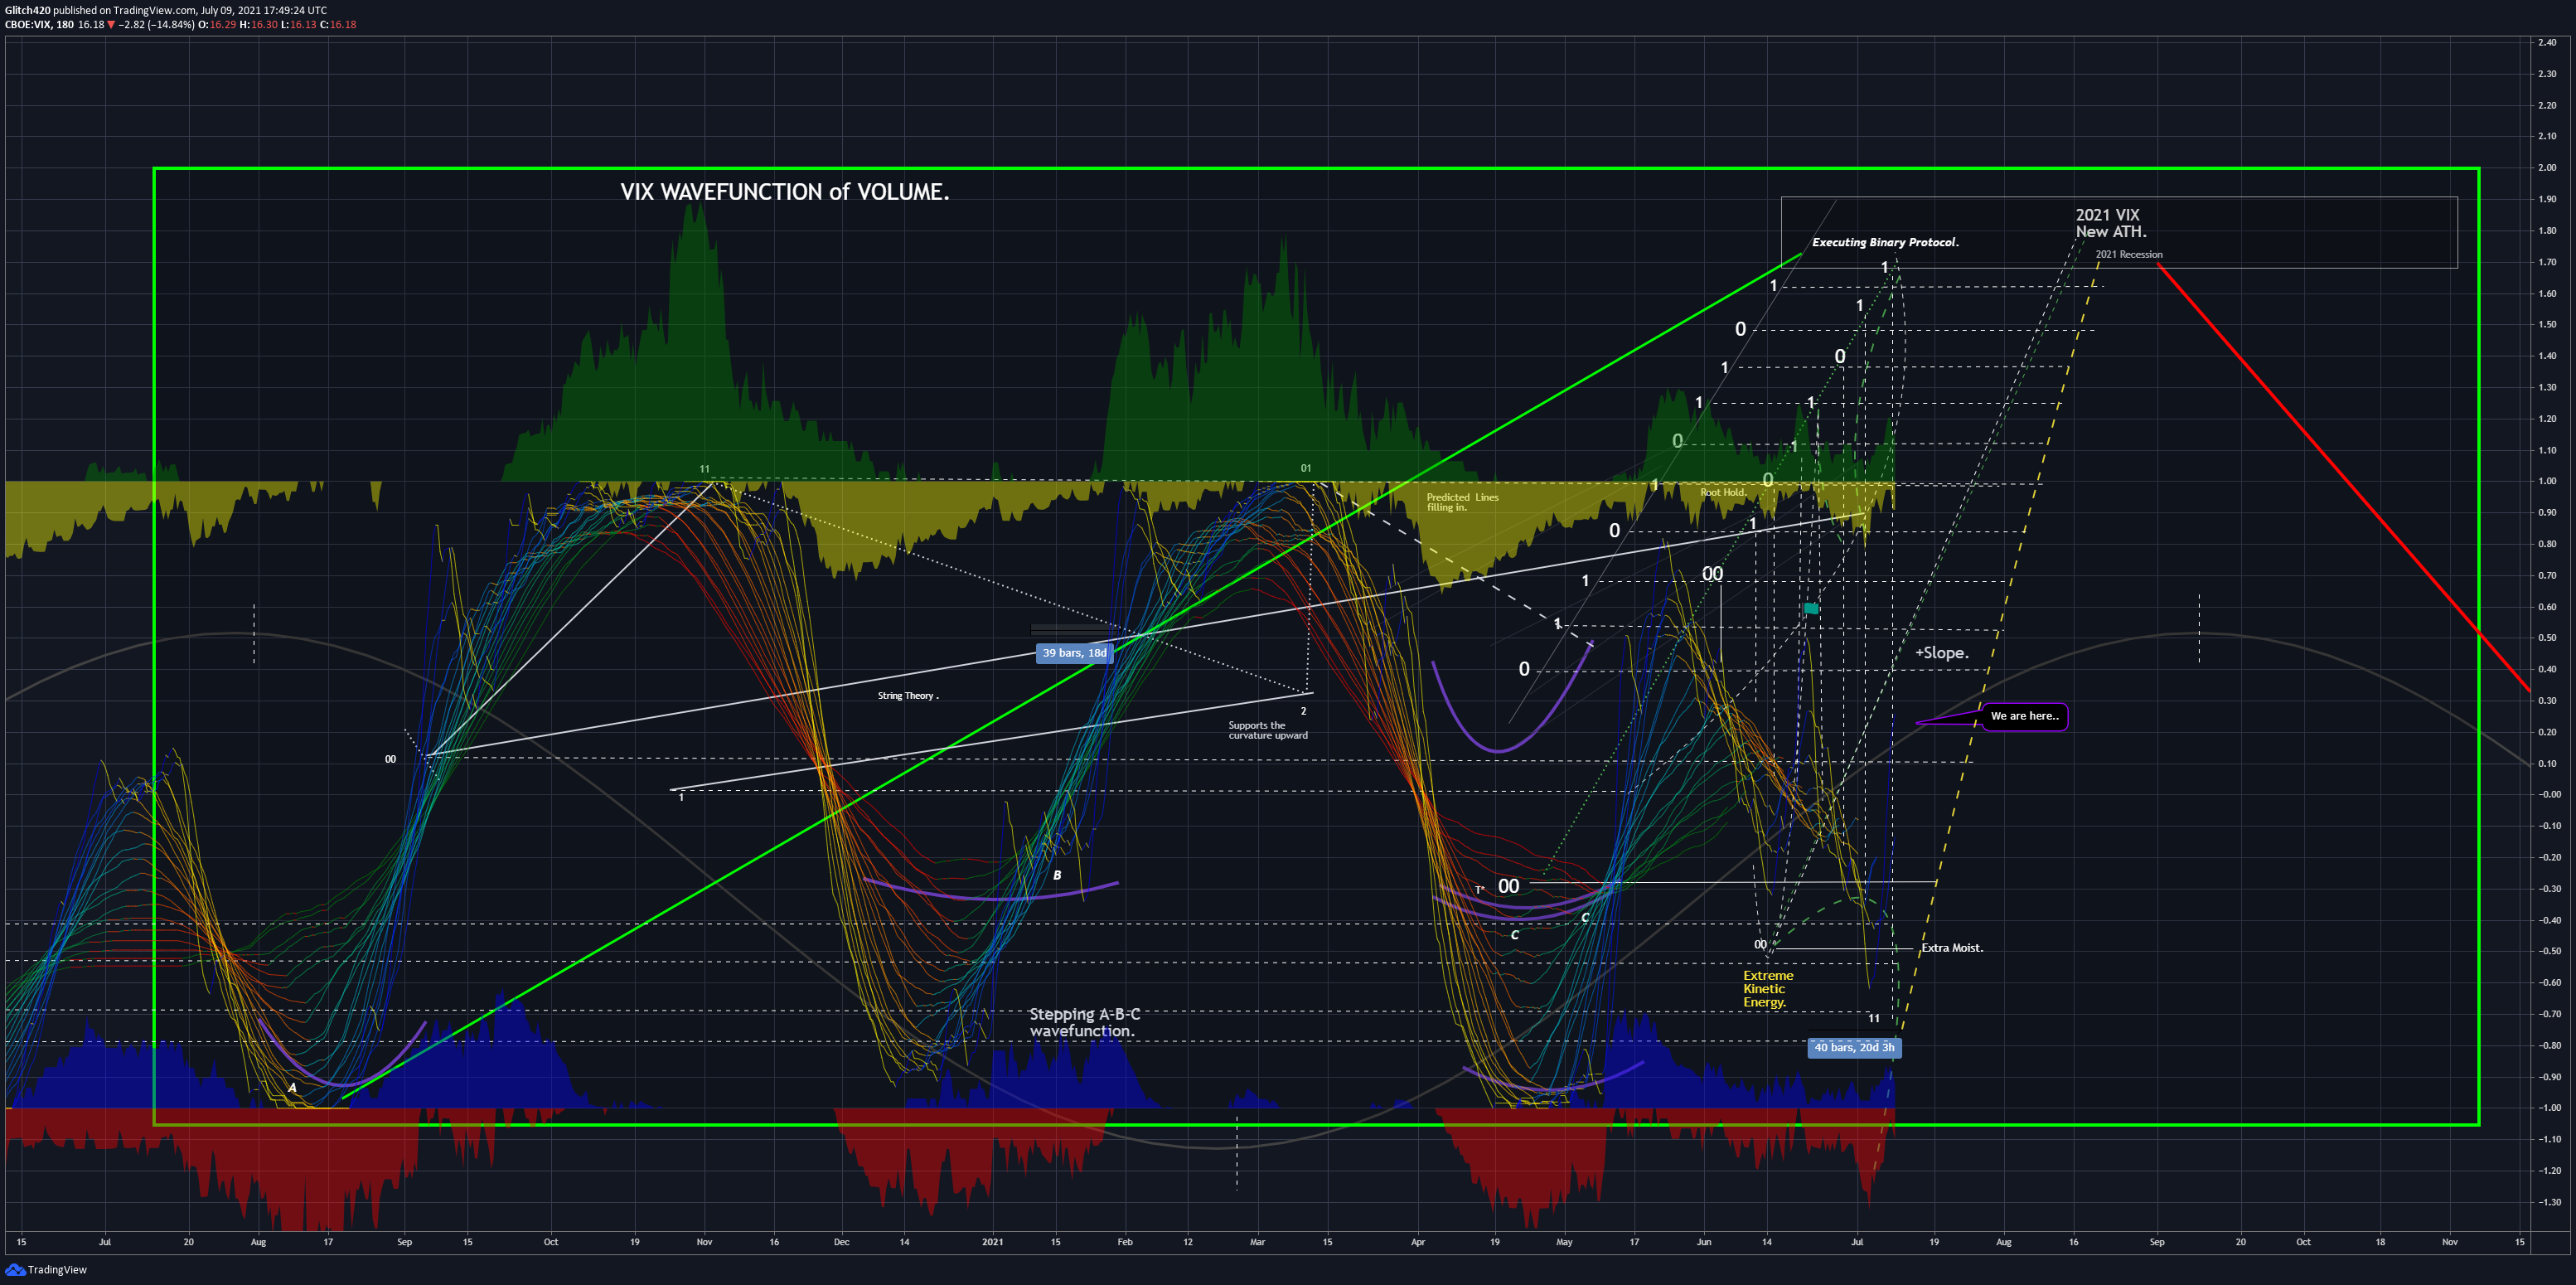
Task: Click the 'We are here..' callout bubble
Action: coord(2024,716)
